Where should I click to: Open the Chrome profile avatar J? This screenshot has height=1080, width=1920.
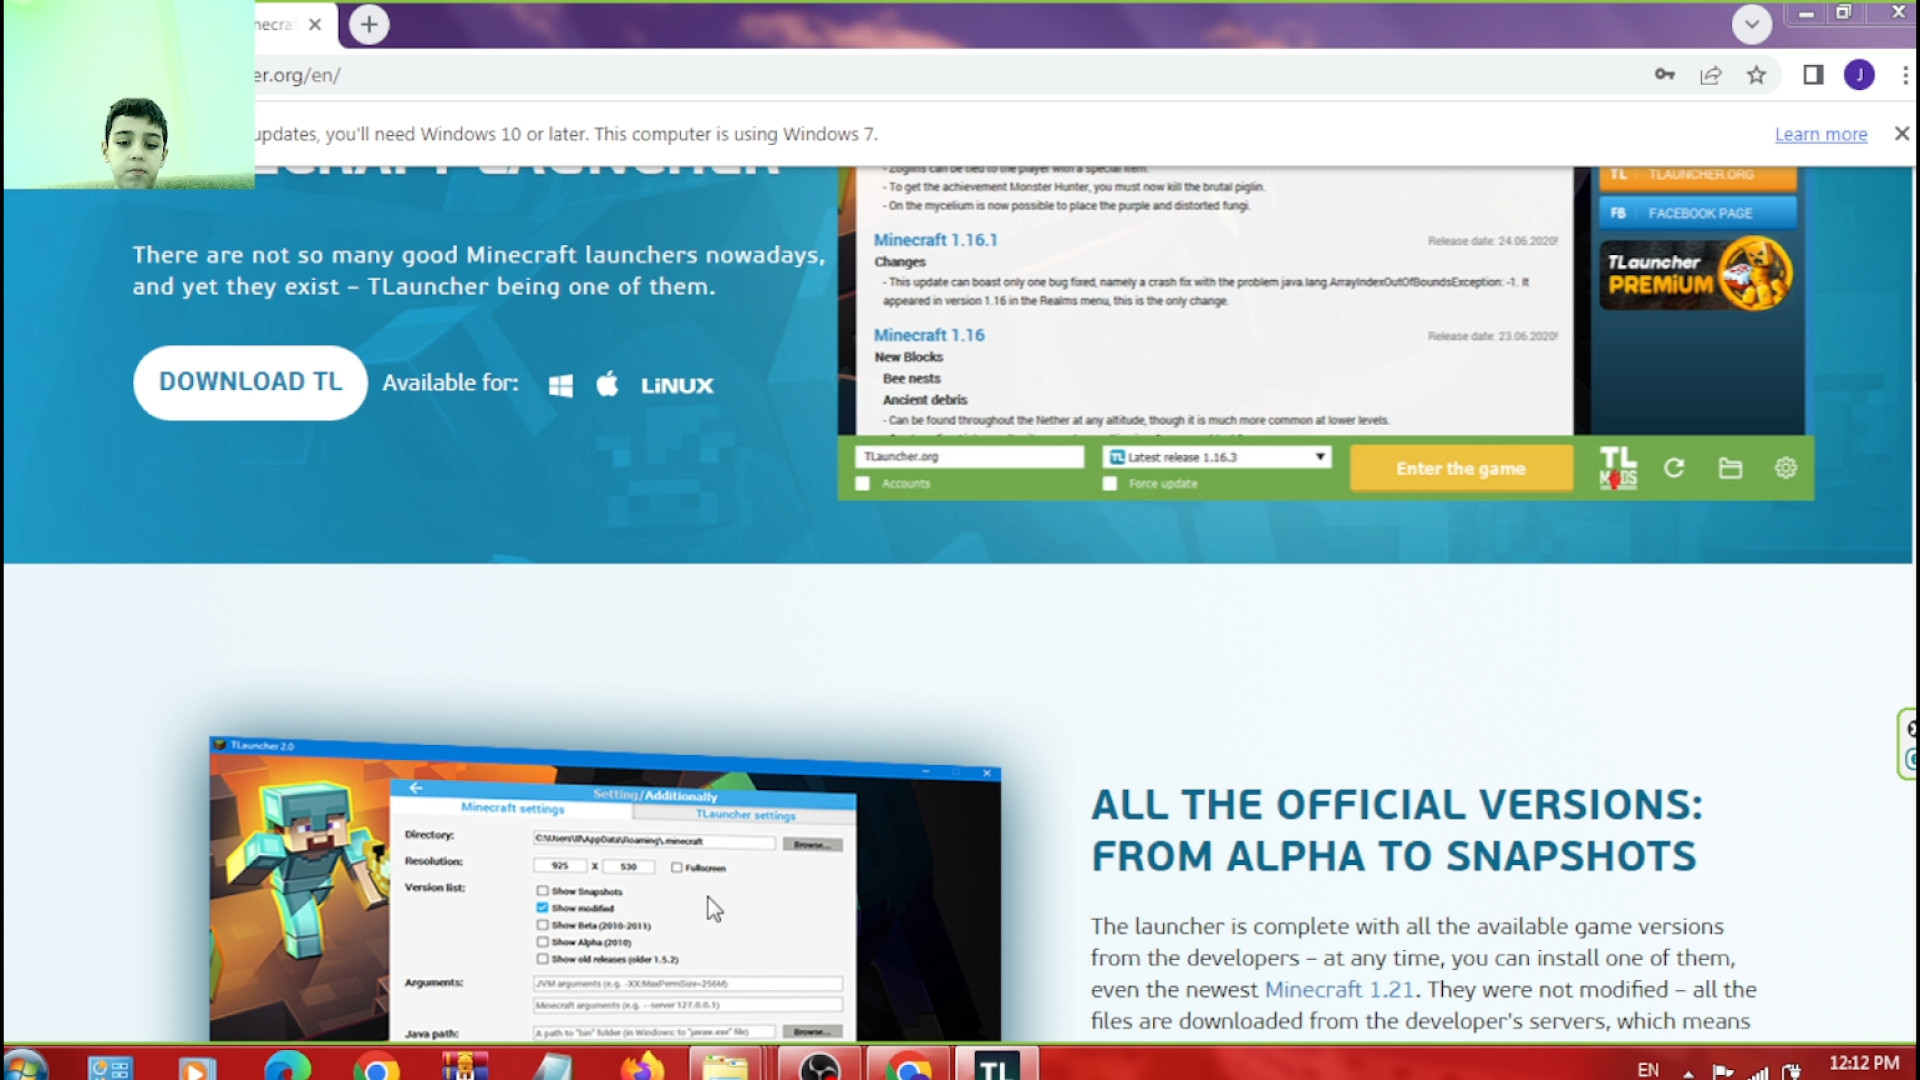click(x=1860, y=75)
